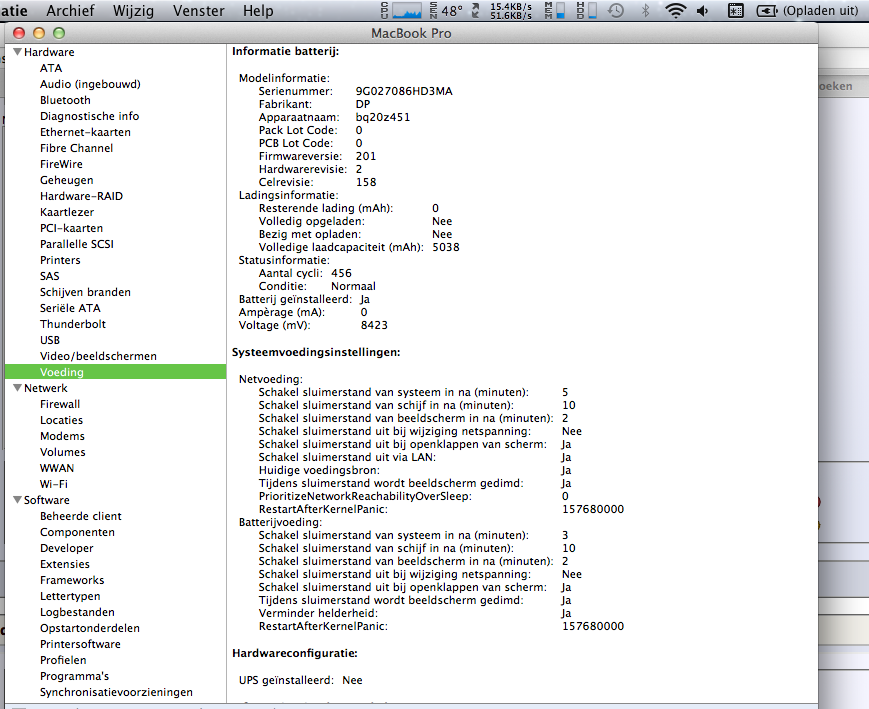The image size is (869, 709).
Task: Select Bluetooth in the Hardware list
Action: point(65,100)
